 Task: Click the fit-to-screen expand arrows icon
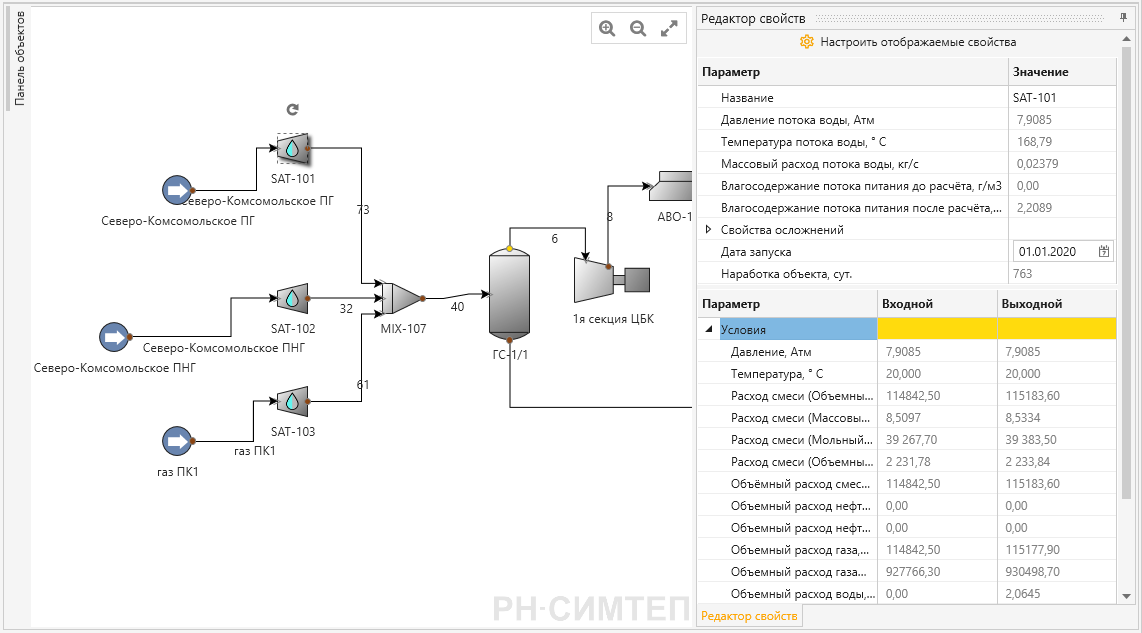tap(669, 28)
